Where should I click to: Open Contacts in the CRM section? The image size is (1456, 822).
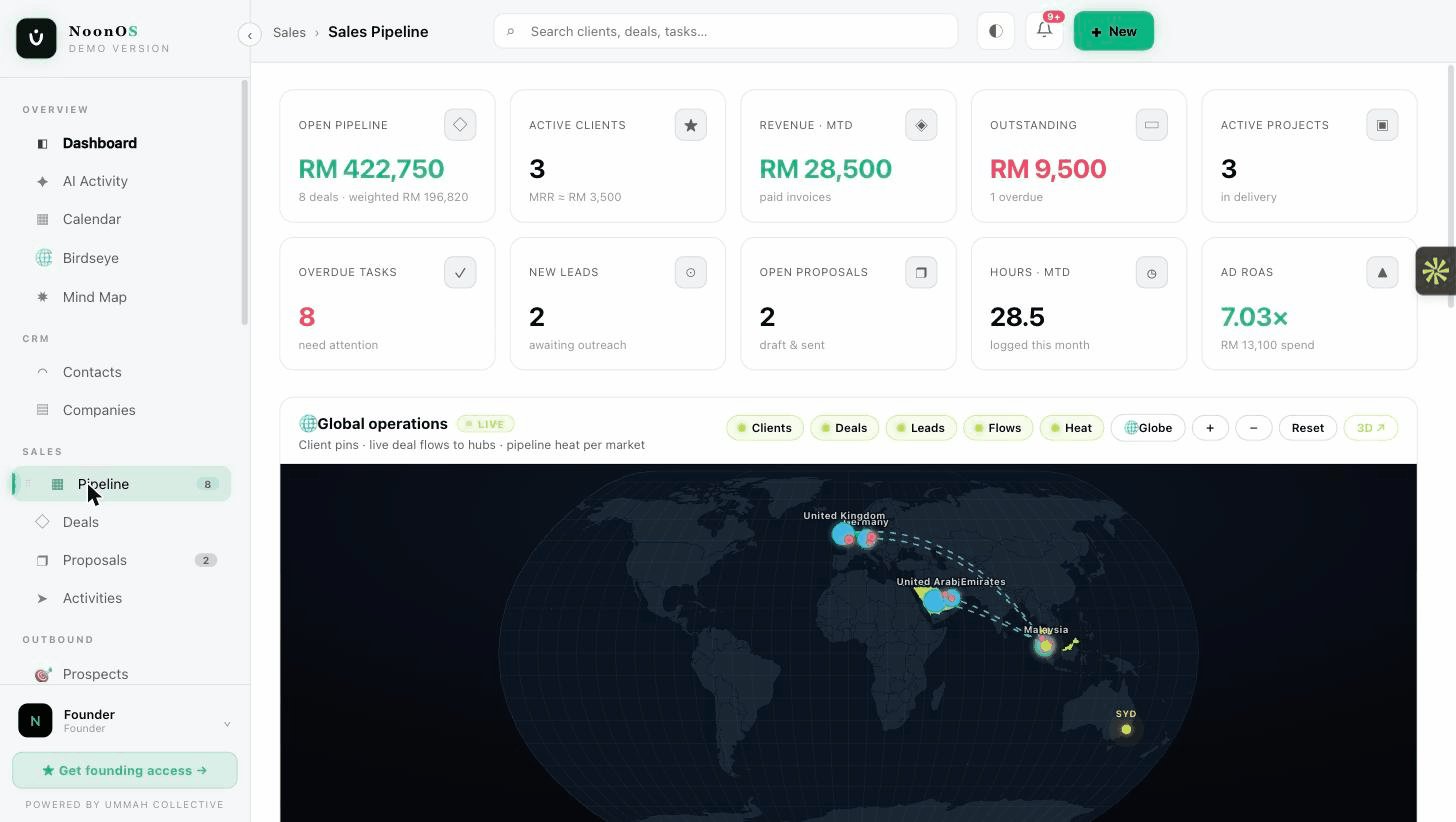point(124,372)
